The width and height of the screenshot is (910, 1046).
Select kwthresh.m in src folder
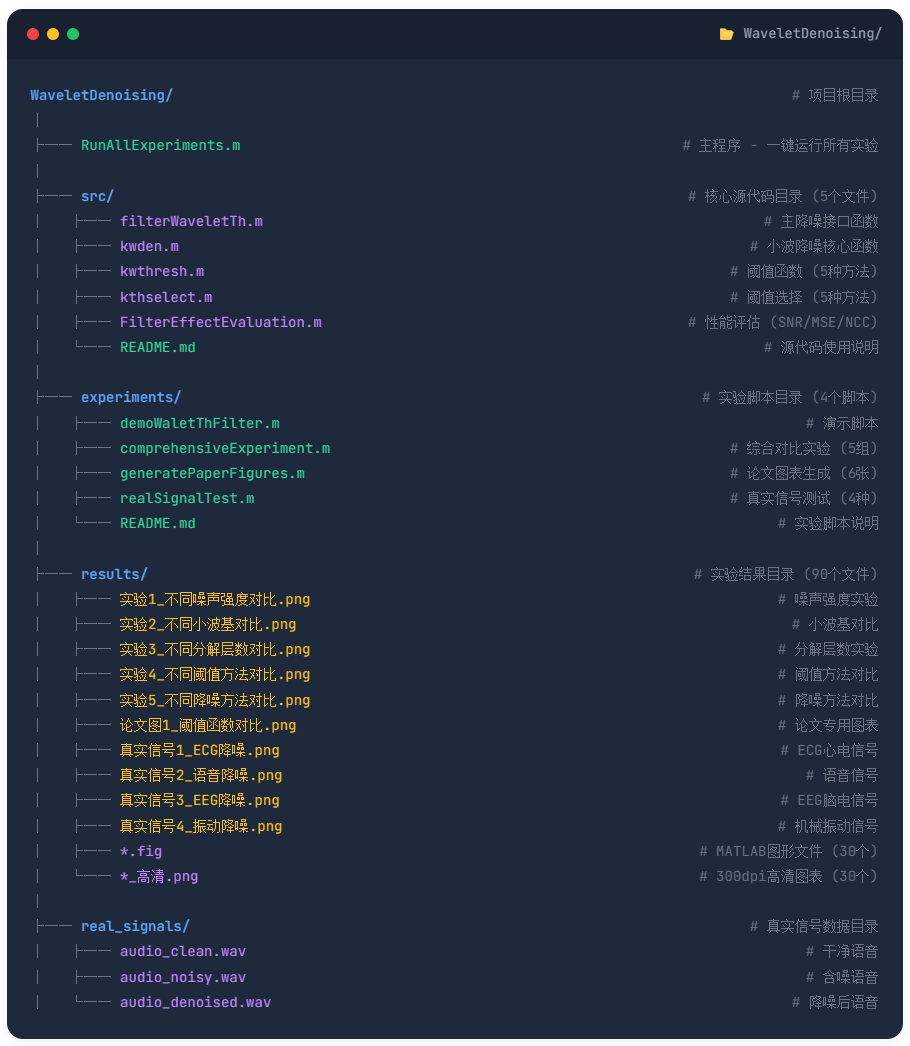click(x=162, y=271)
